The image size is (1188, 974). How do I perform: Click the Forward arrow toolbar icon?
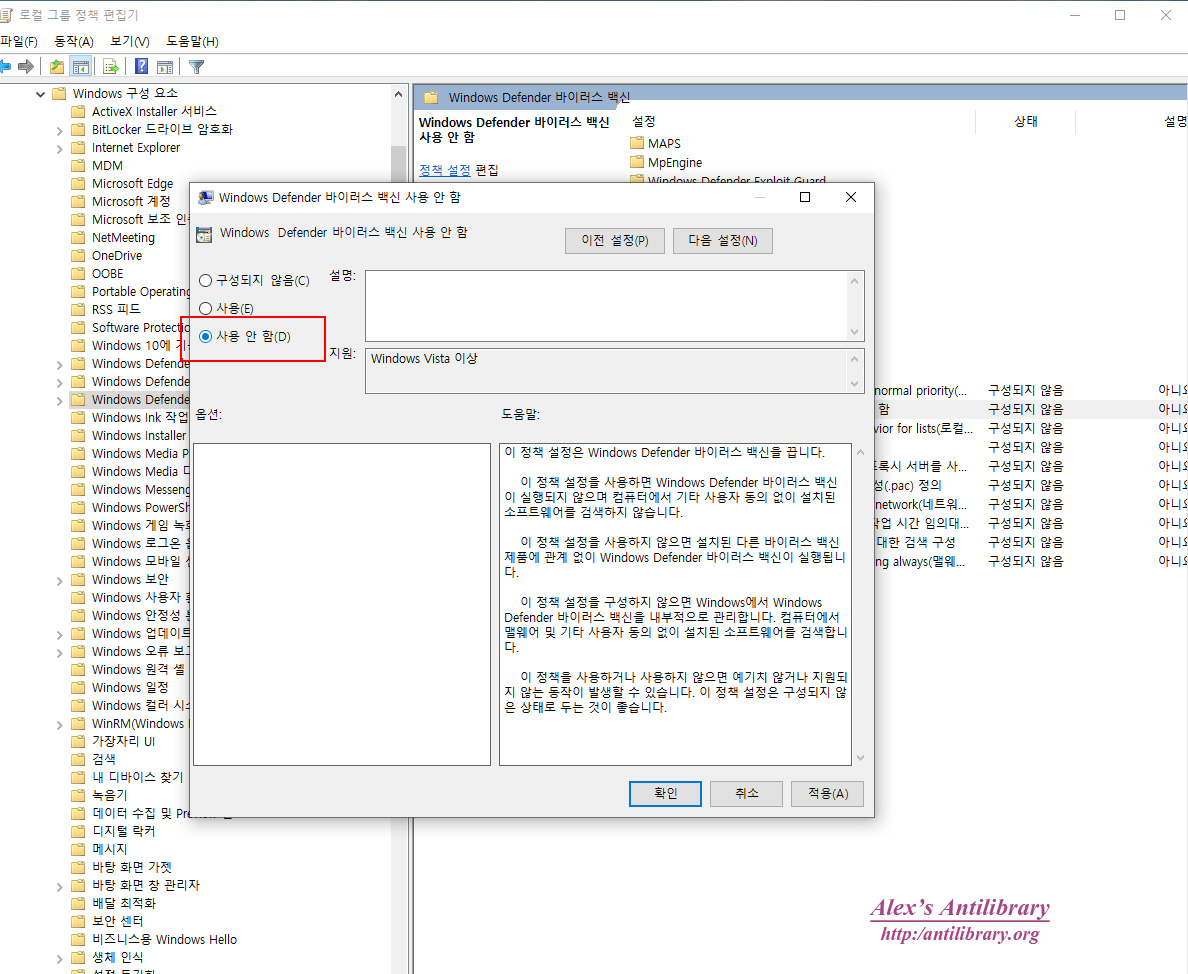[x=26, y=67]
